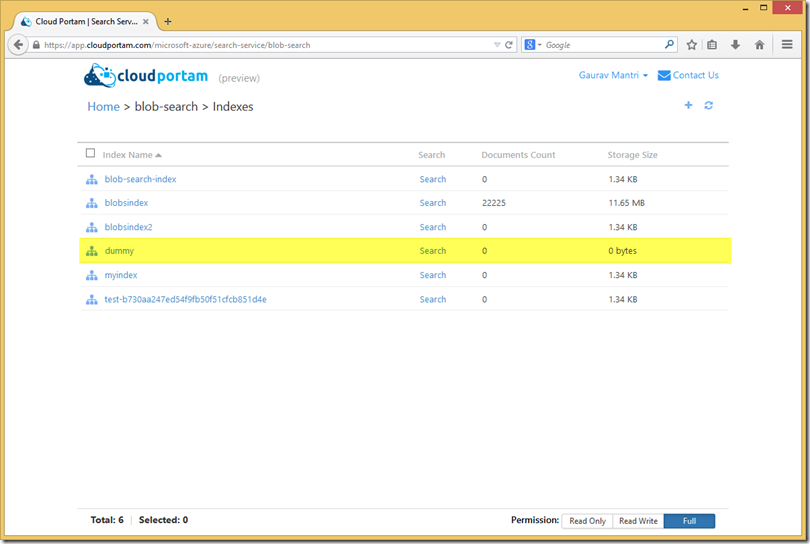Bookmark this page with the star icon
The width and height of the screenshot is (810, 544).
[692, 45]
